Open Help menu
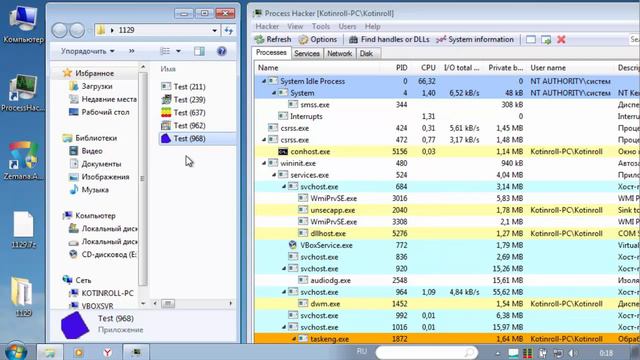This screenshot has height=360, width=640. tap(373, 27)
